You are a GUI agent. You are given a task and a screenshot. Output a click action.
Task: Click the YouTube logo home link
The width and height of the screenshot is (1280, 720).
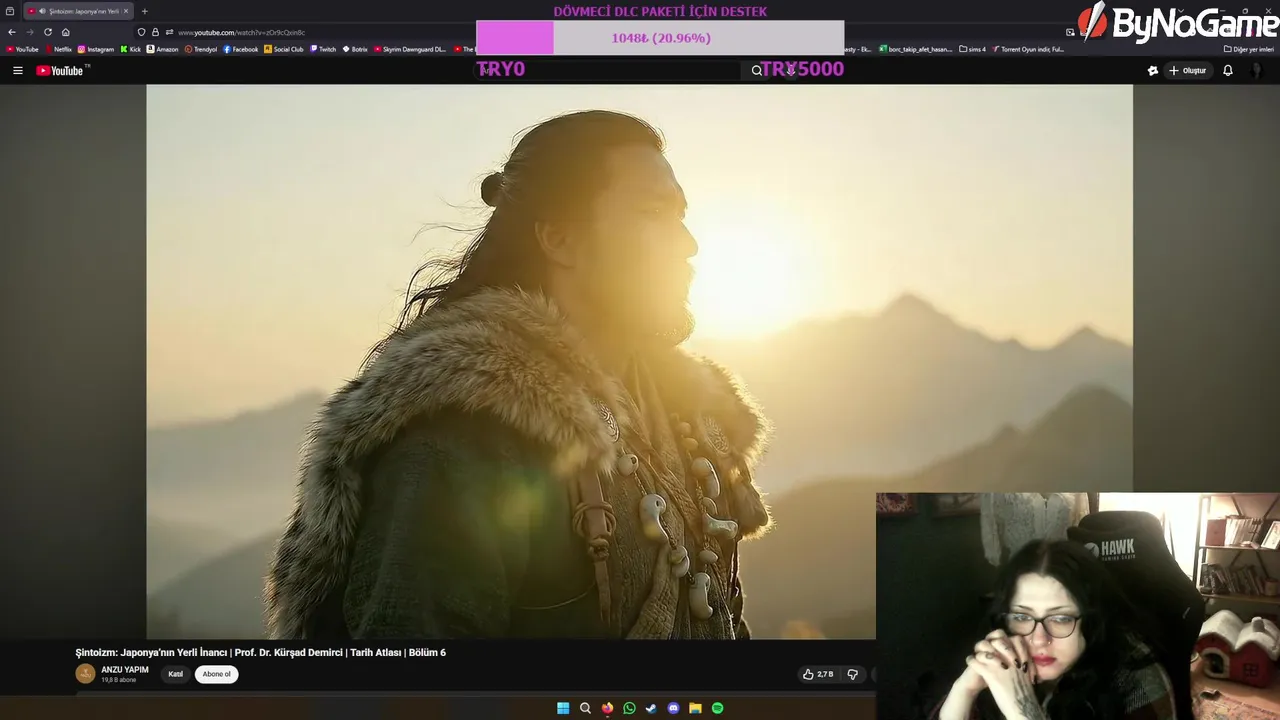tap(62, 70)
